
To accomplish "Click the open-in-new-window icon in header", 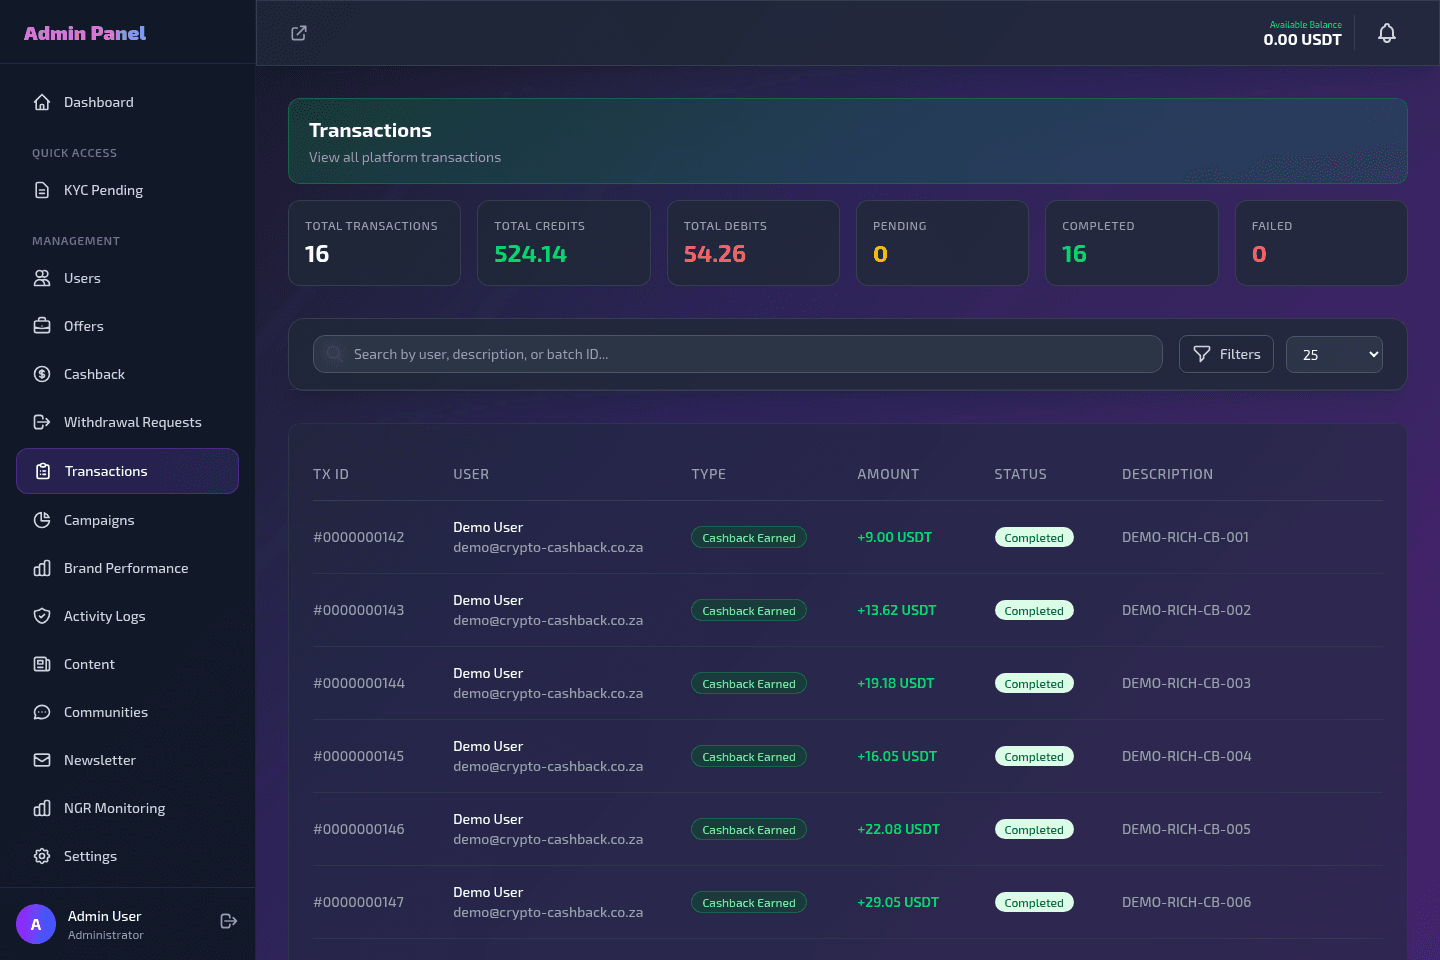I will pyautogui.click(x=299, y=33).
